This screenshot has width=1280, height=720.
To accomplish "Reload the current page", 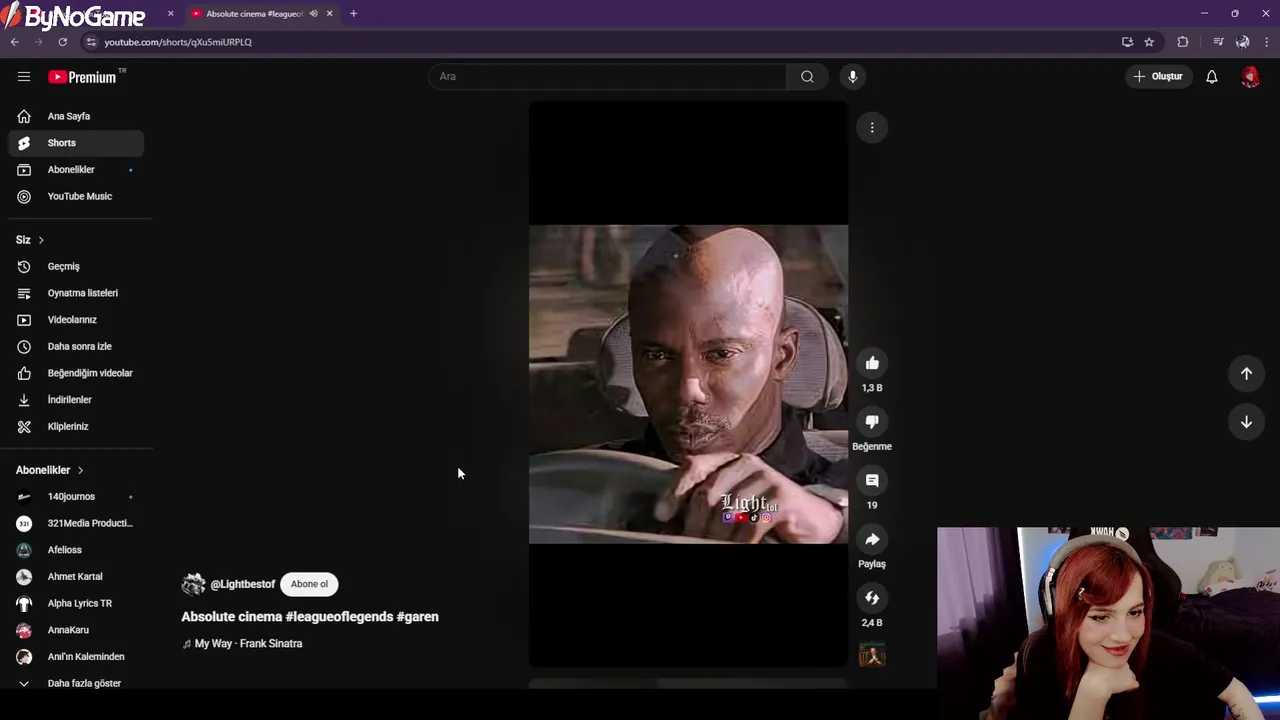I will tap(62, 42).
